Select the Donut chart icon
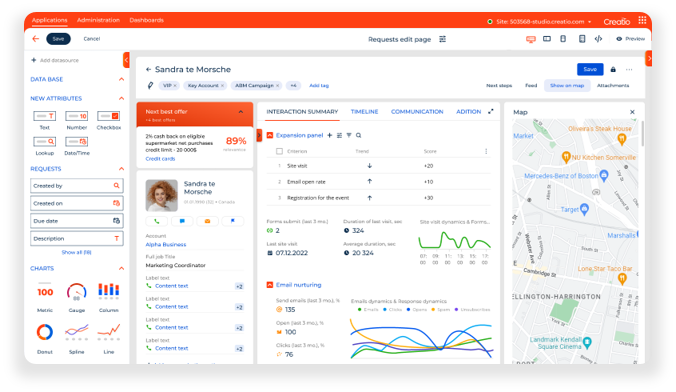Screen dimensions: 676x392 [45, 332]
